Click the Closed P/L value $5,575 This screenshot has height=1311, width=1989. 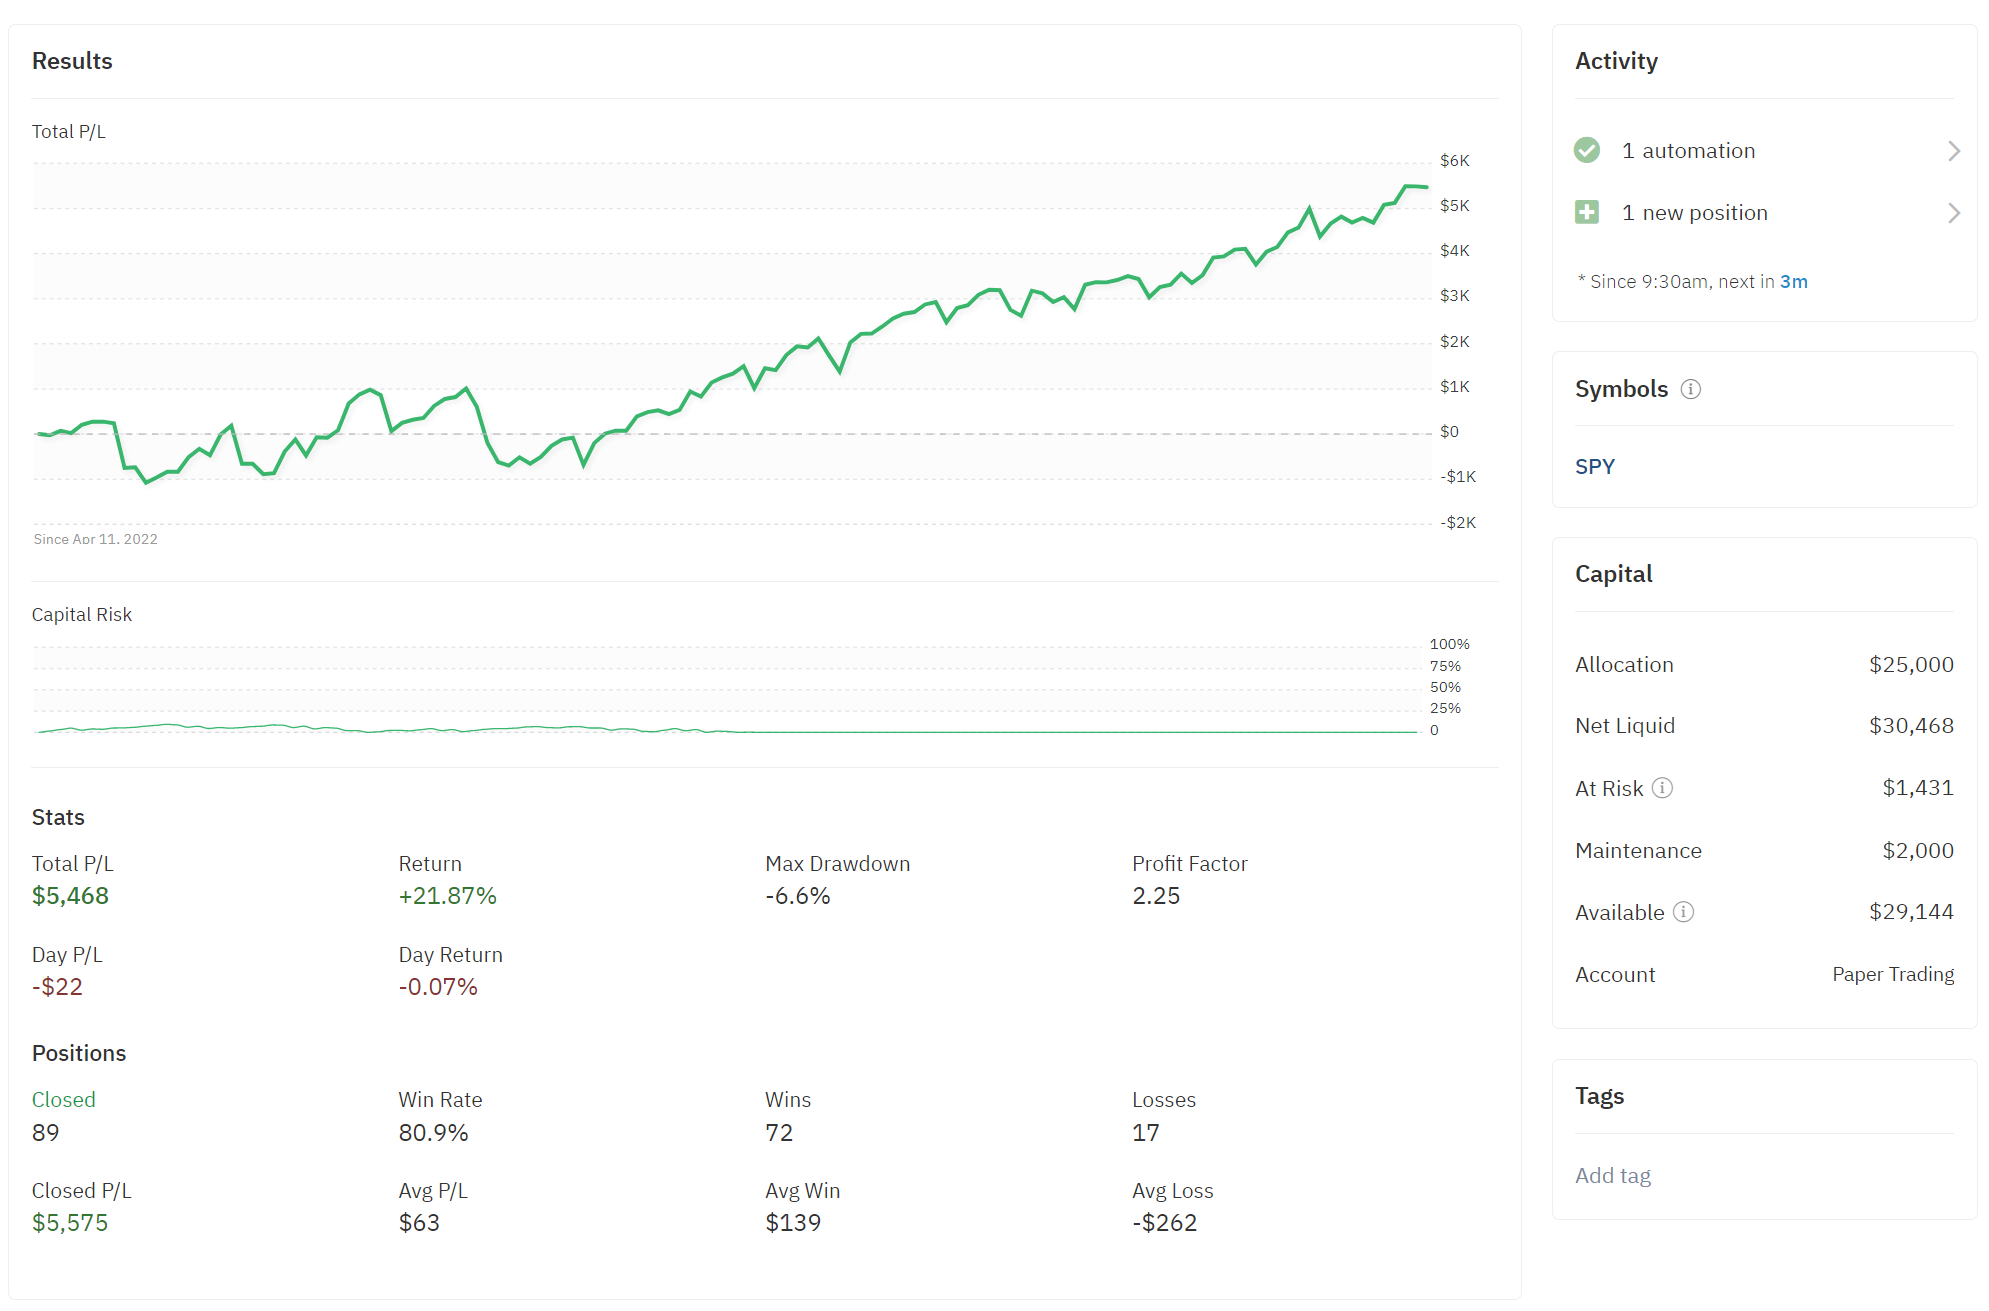point(70,1223)
